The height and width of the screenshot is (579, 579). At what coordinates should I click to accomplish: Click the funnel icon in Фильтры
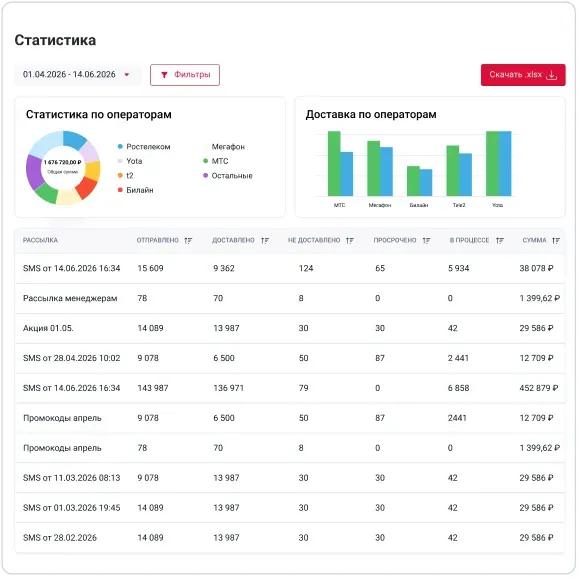point(164,75)
